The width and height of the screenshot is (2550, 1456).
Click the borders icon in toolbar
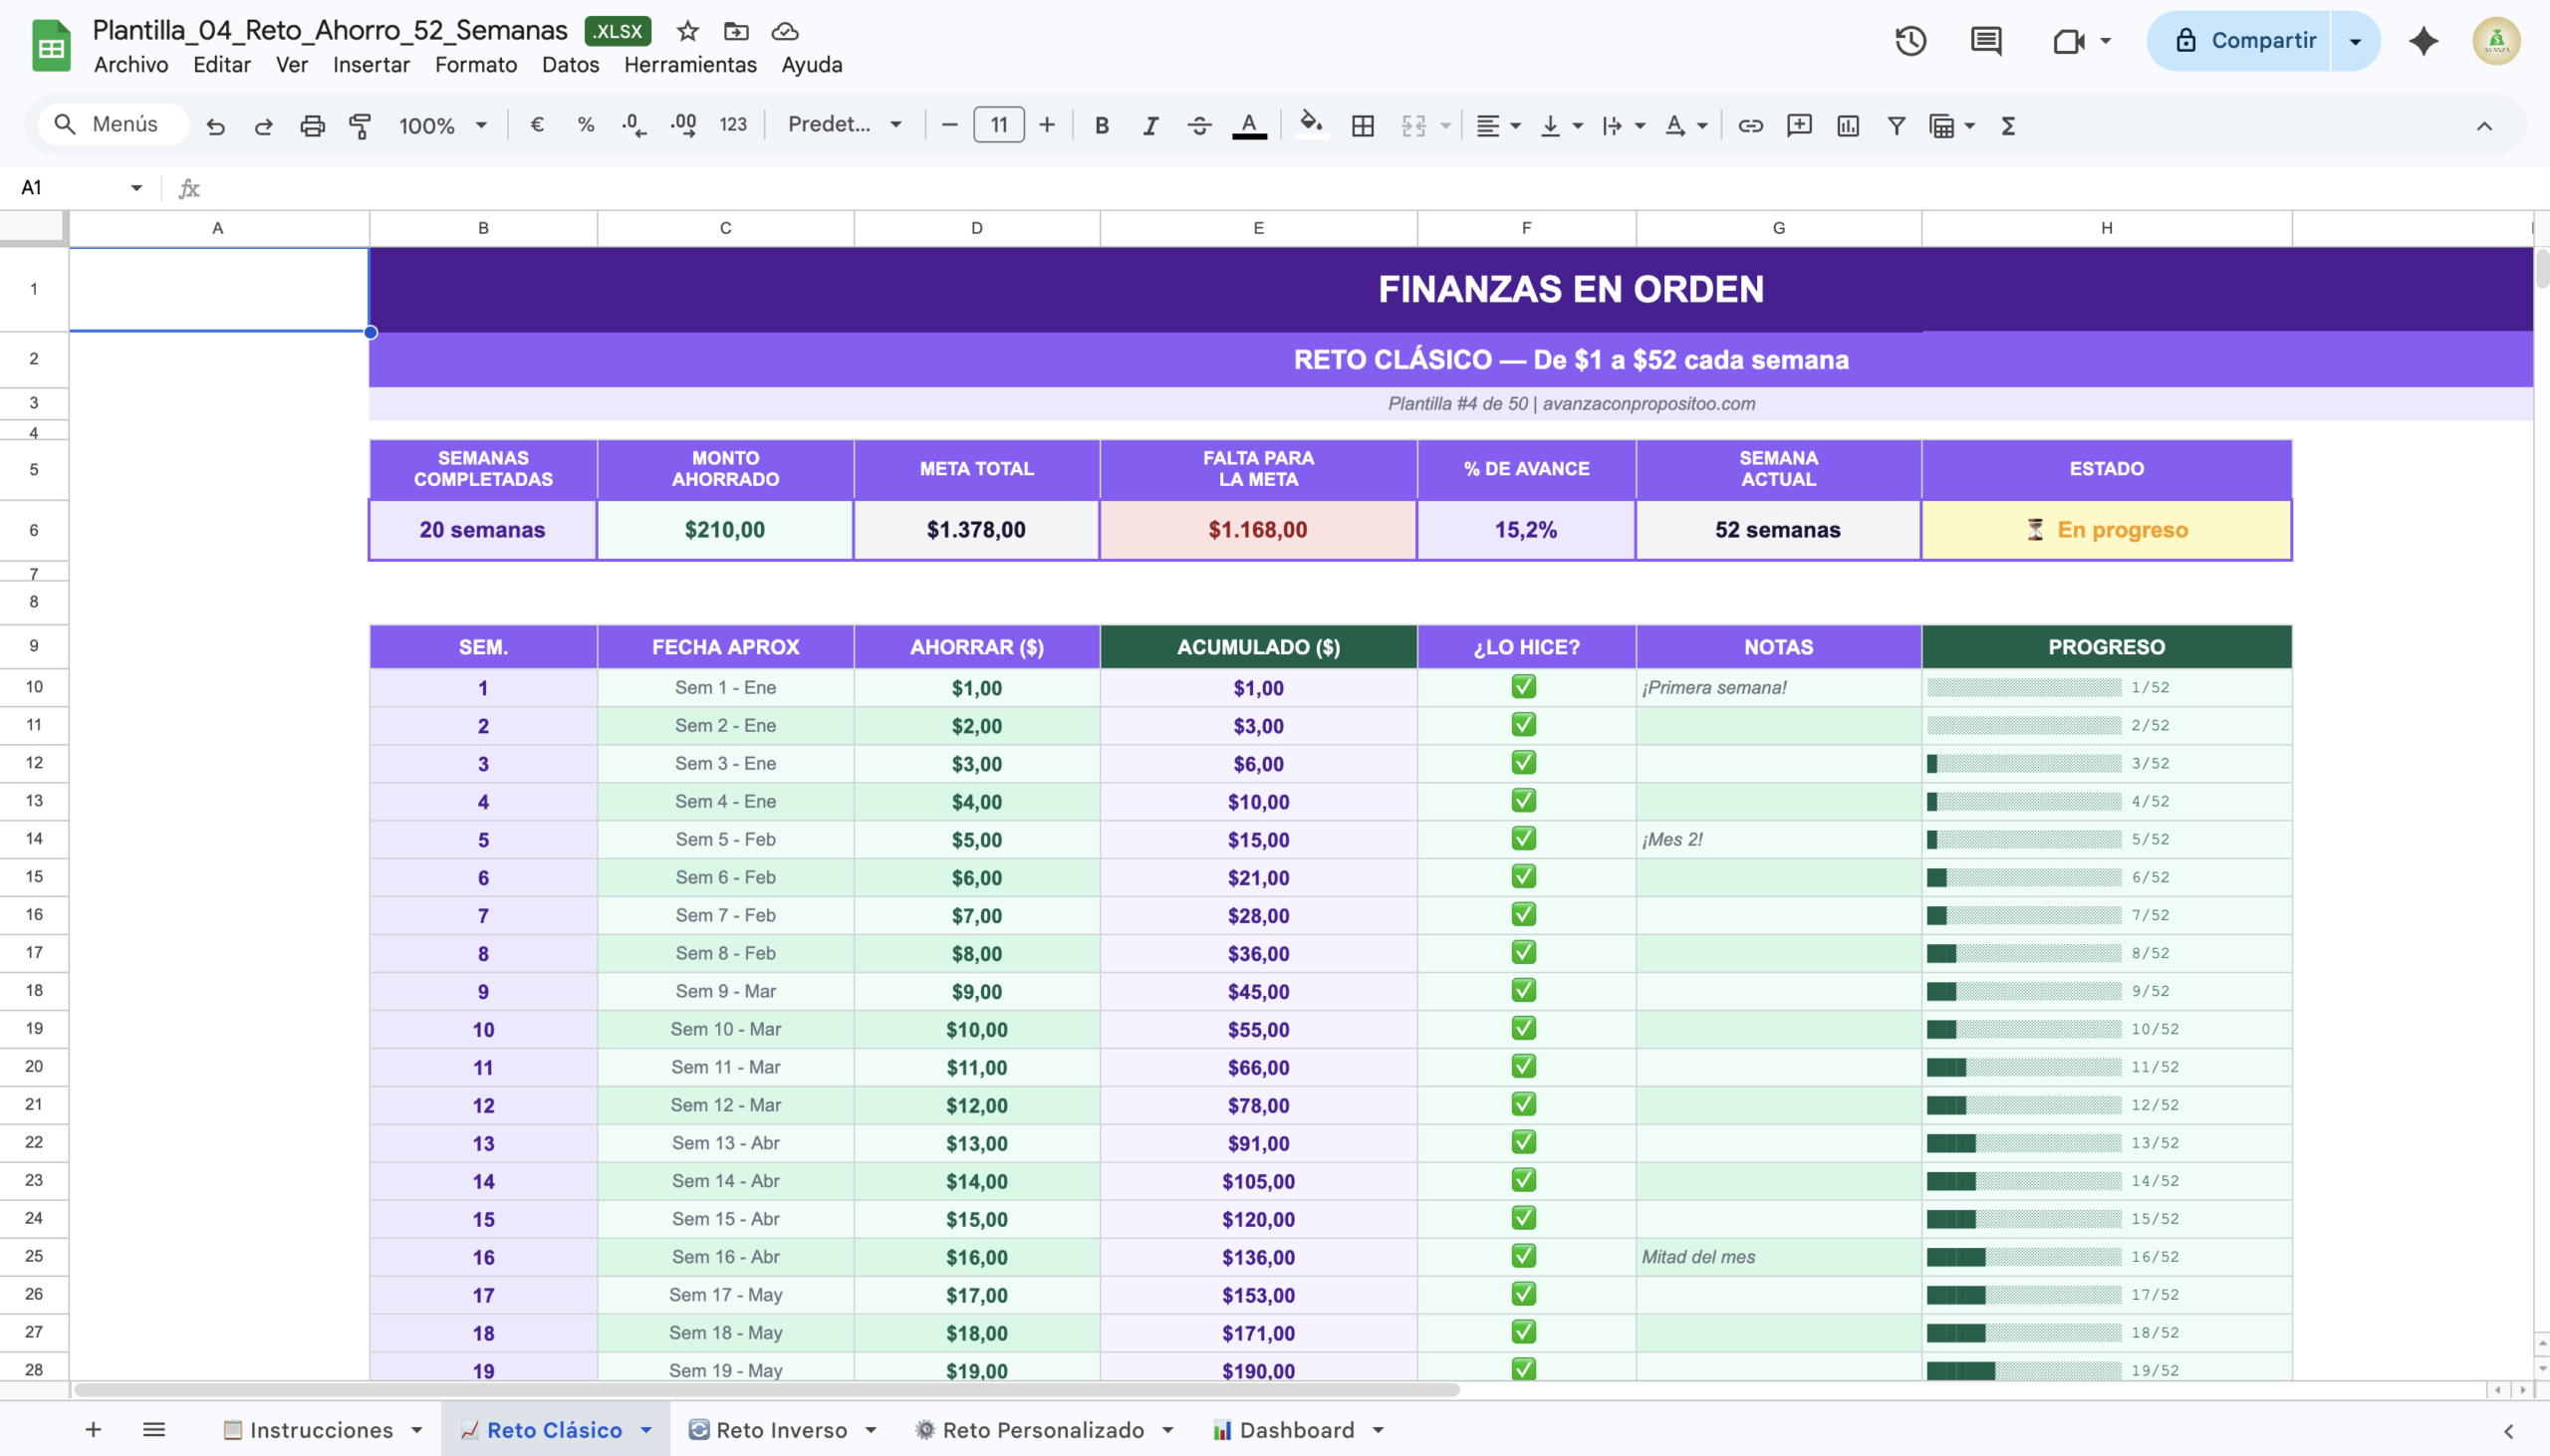tap(1362, 125)
